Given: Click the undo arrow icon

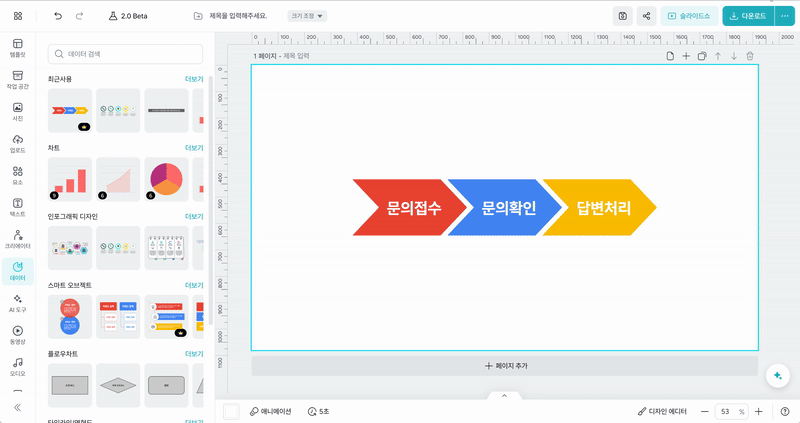Looking at the screenshot, I should coord(58,16).
